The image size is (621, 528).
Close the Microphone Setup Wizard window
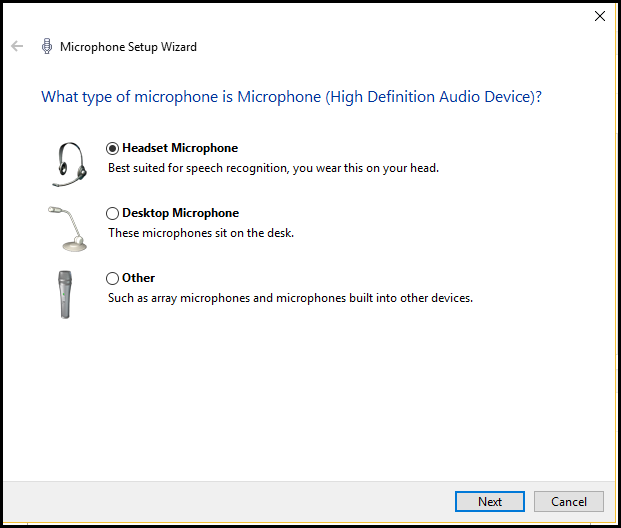[x=599, y=16]
